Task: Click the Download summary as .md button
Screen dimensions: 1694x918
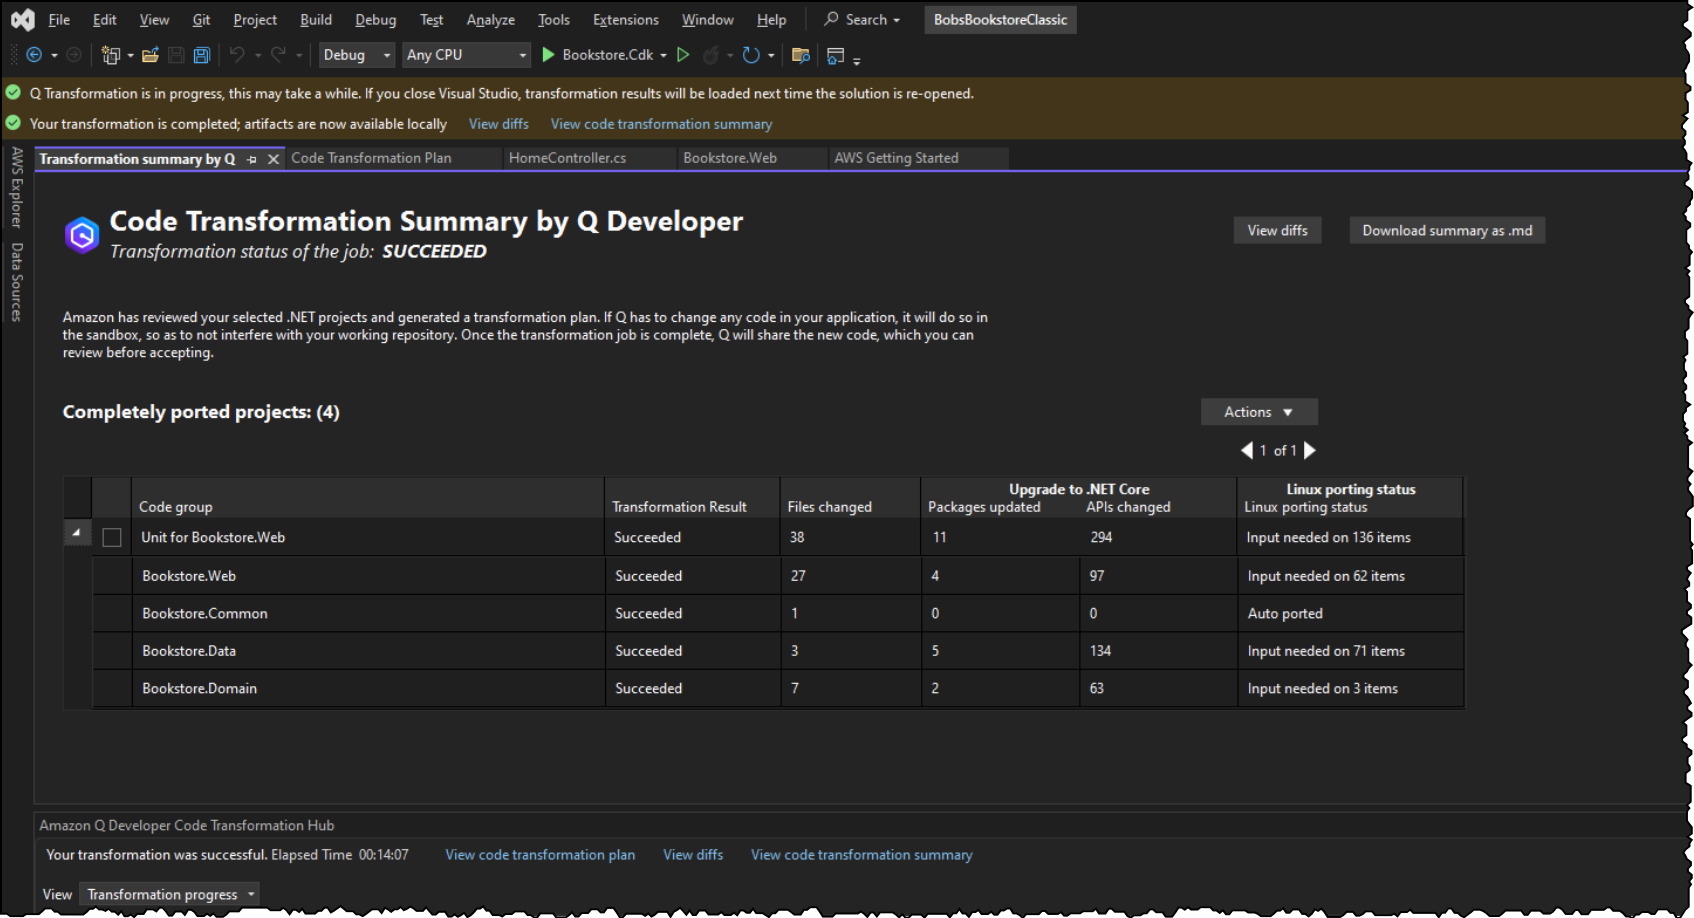Action: pyautogui.click(x=1446, y=230)
